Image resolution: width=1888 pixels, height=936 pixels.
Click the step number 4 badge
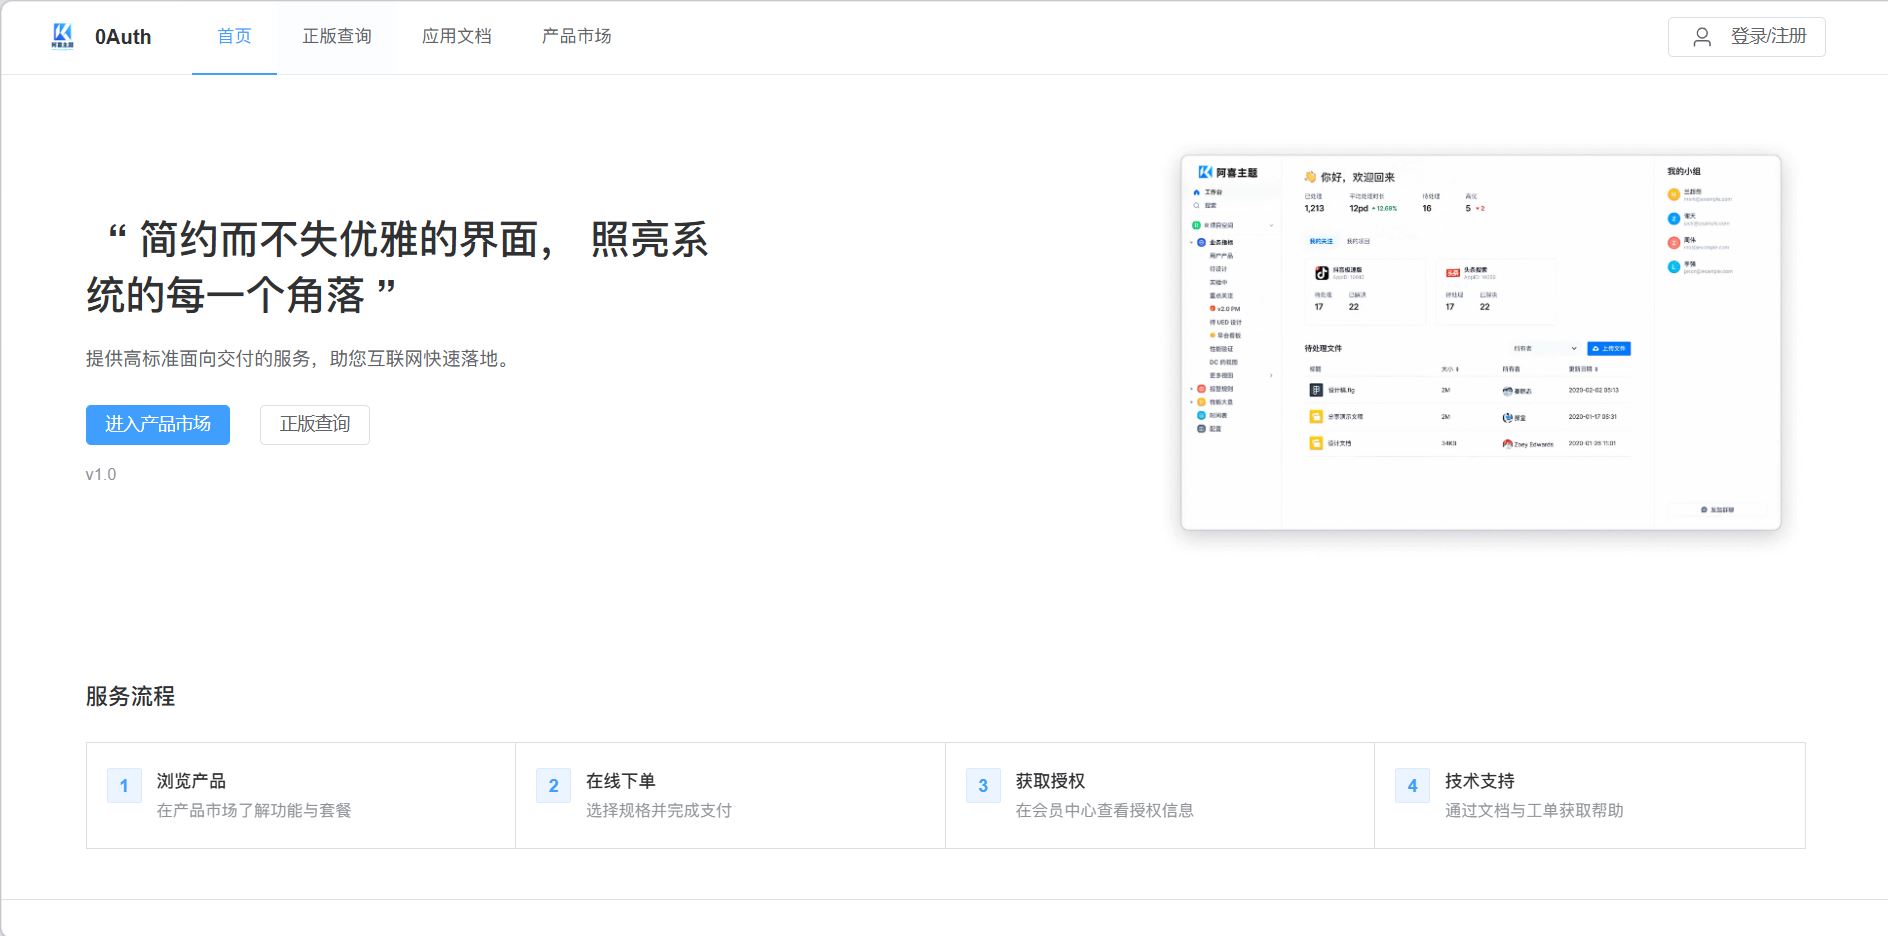[x=1412, y=786]
